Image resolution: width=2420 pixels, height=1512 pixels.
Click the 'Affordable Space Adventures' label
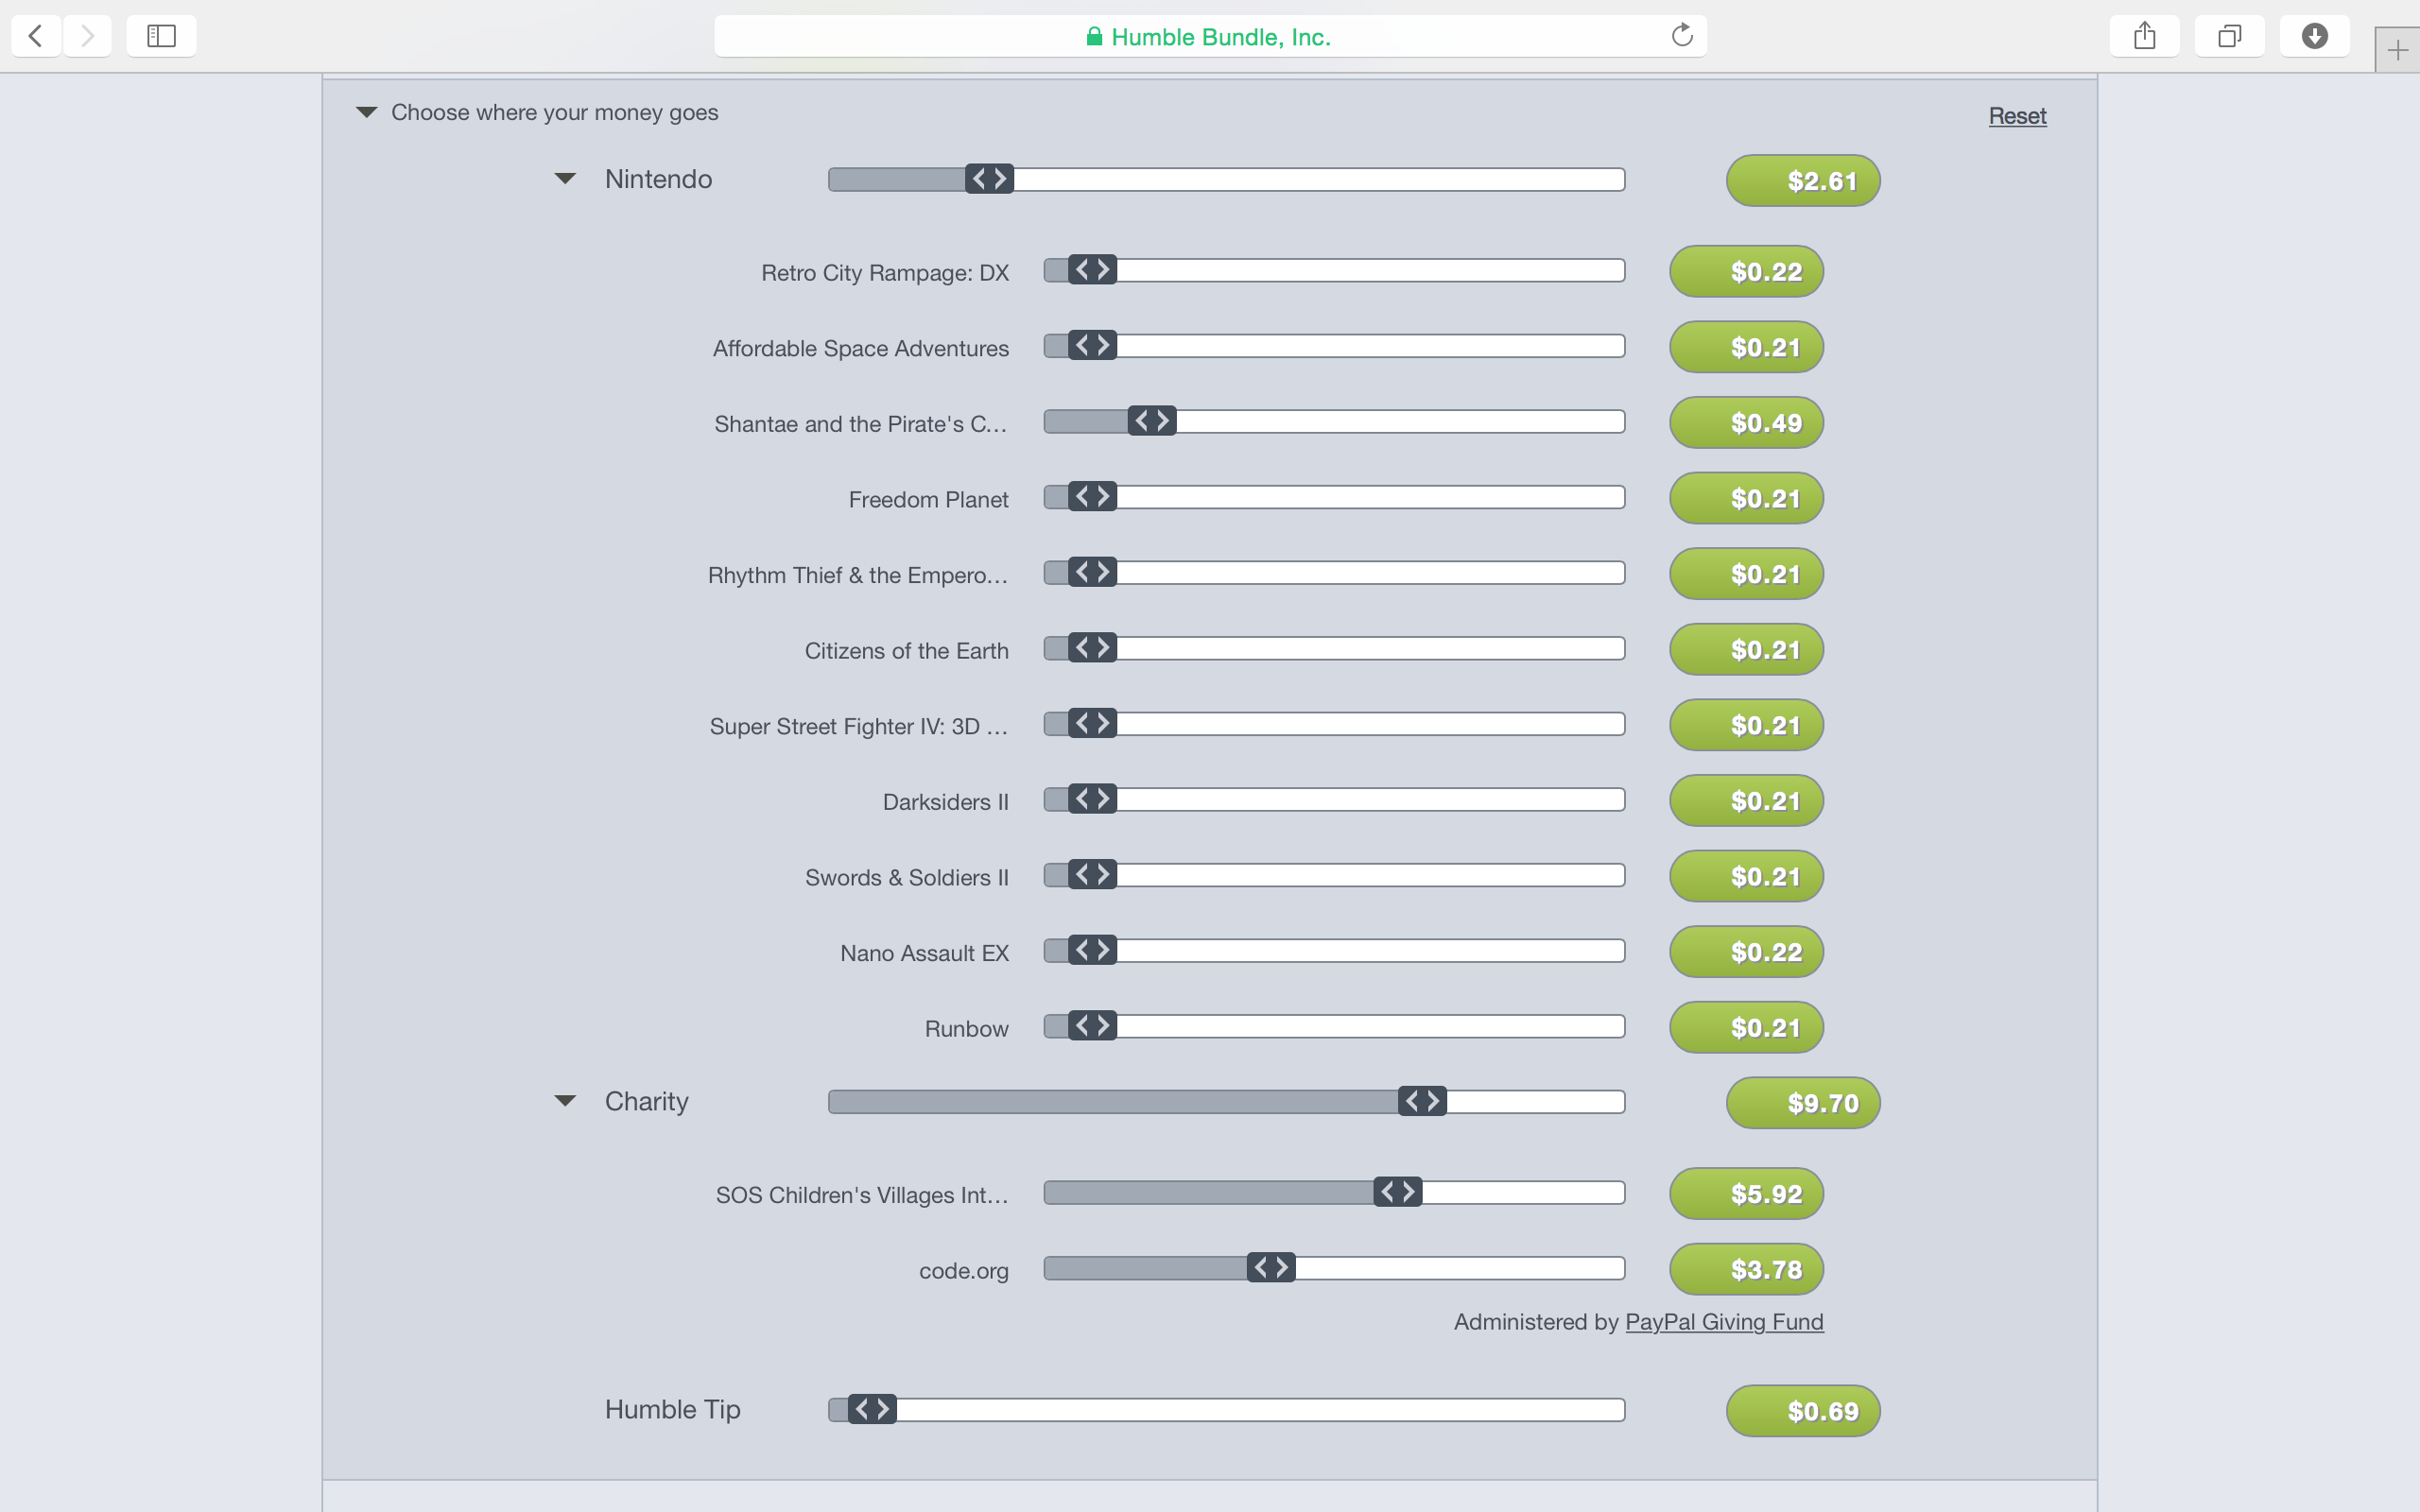[x=860, y=348]
